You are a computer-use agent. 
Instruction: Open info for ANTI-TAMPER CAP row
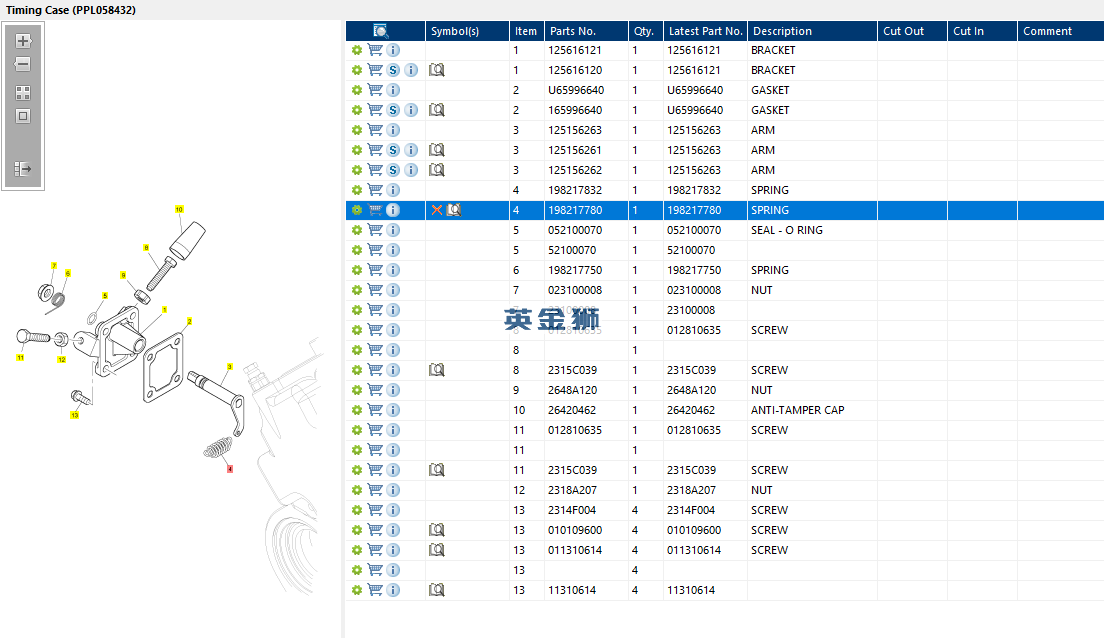click(393, 410)
